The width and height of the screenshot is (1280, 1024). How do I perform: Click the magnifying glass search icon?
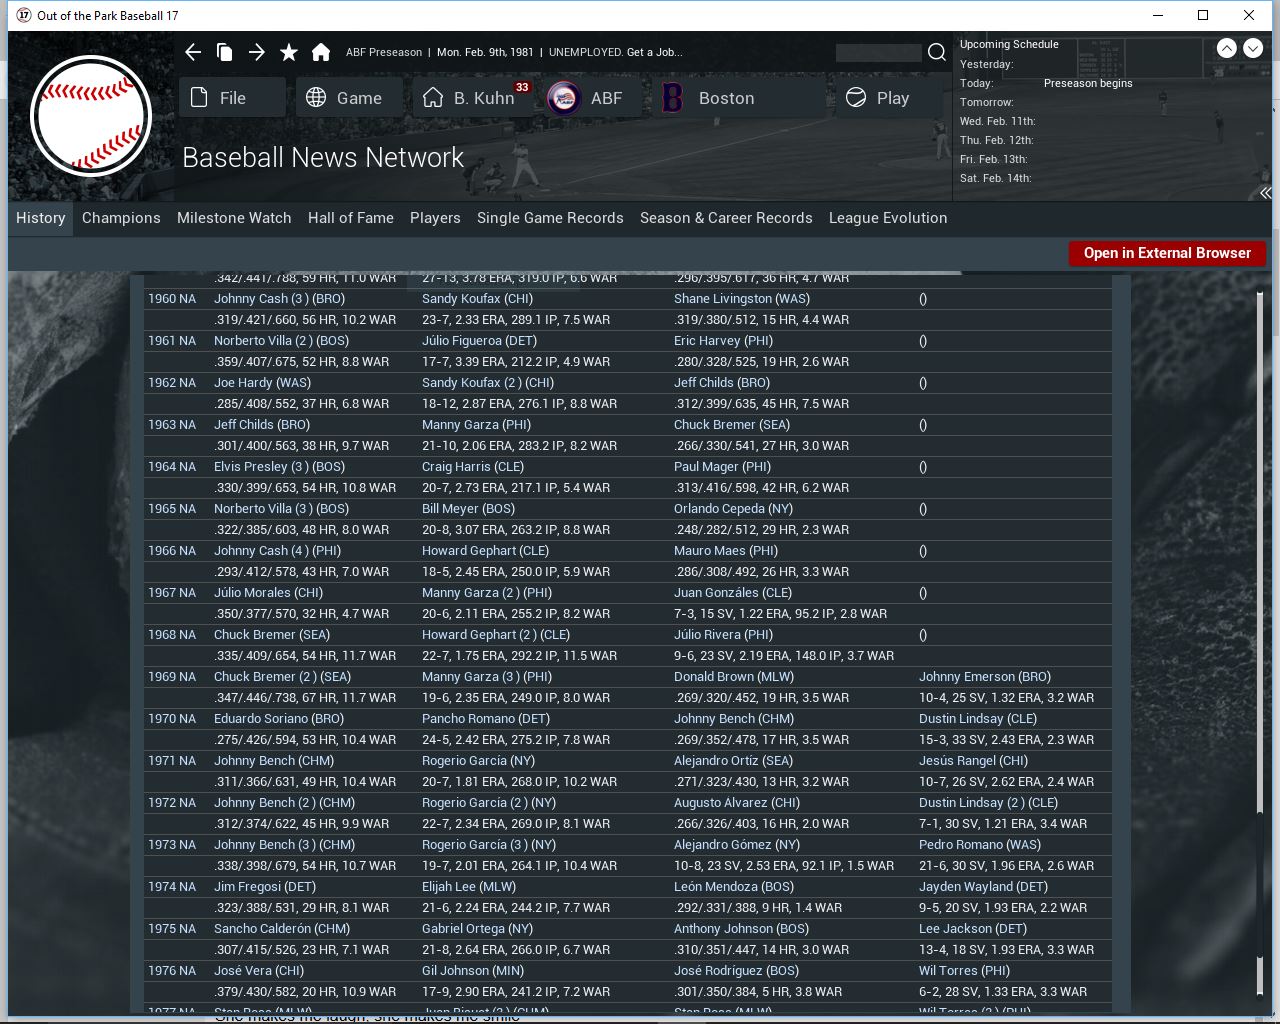[937, 52]
